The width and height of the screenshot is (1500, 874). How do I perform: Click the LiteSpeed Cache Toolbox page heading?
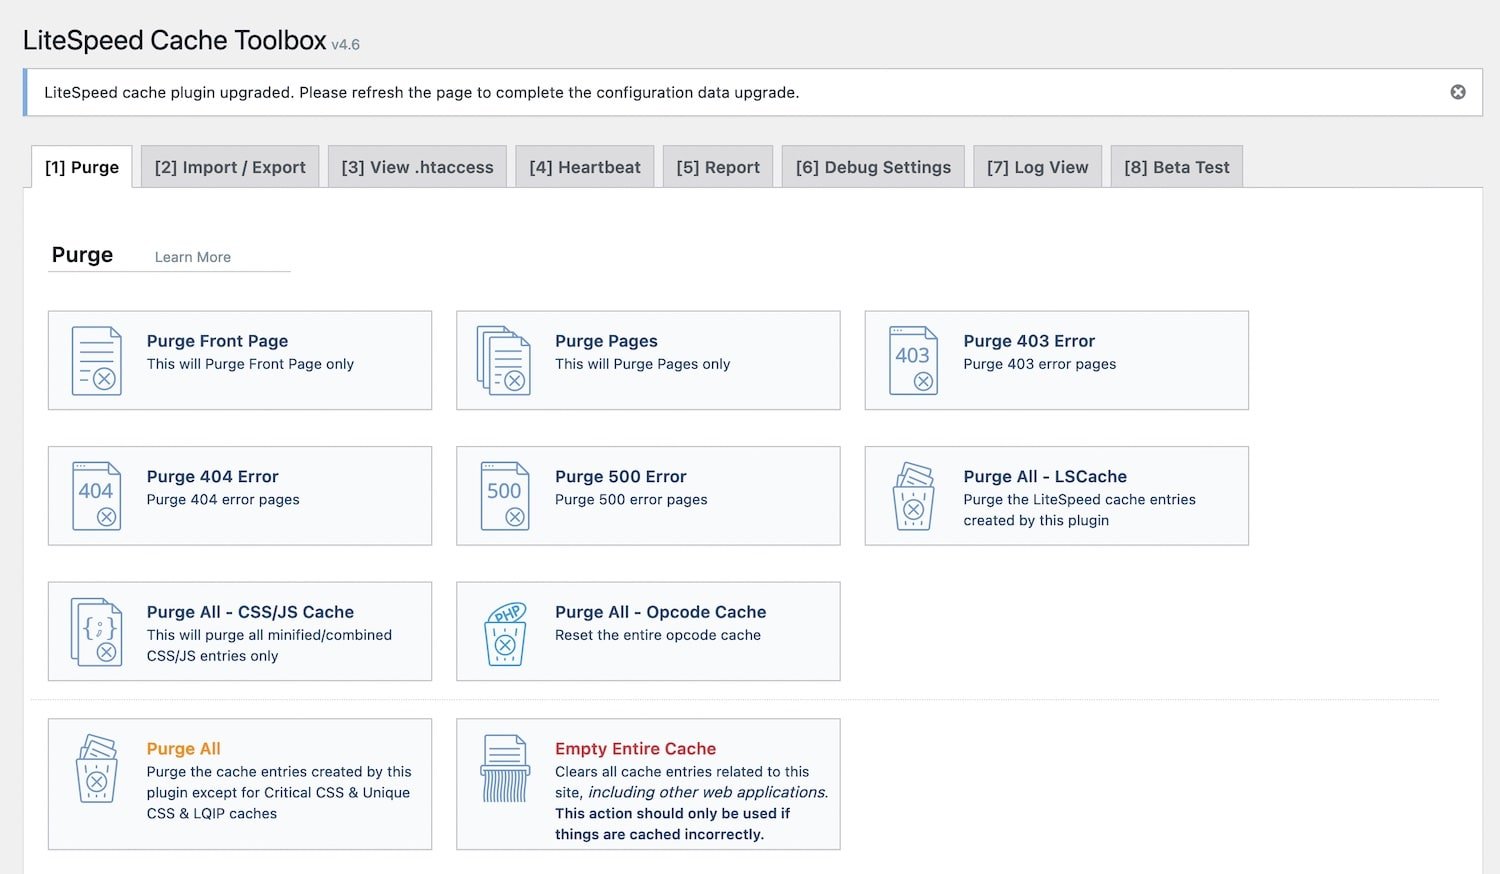click(x=175, y=40)
